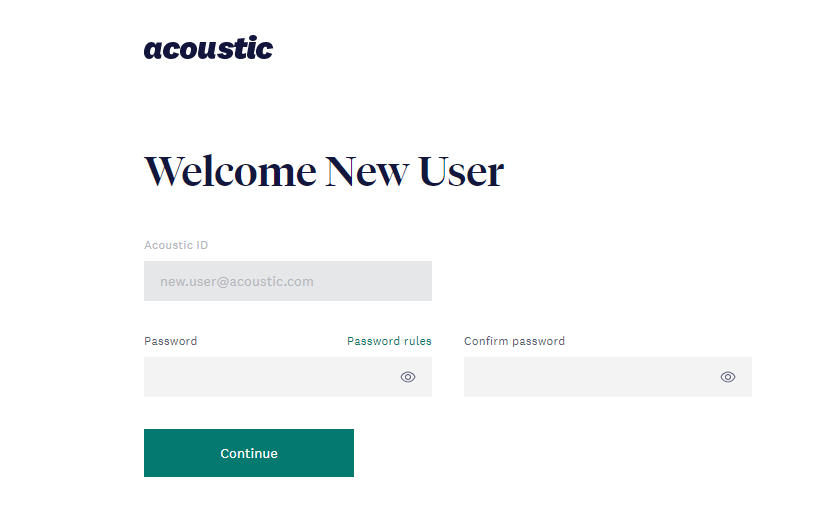Reveal the Confirm password entry with its eye icon
Screen dimensions: 822x507
pos(728,377)
